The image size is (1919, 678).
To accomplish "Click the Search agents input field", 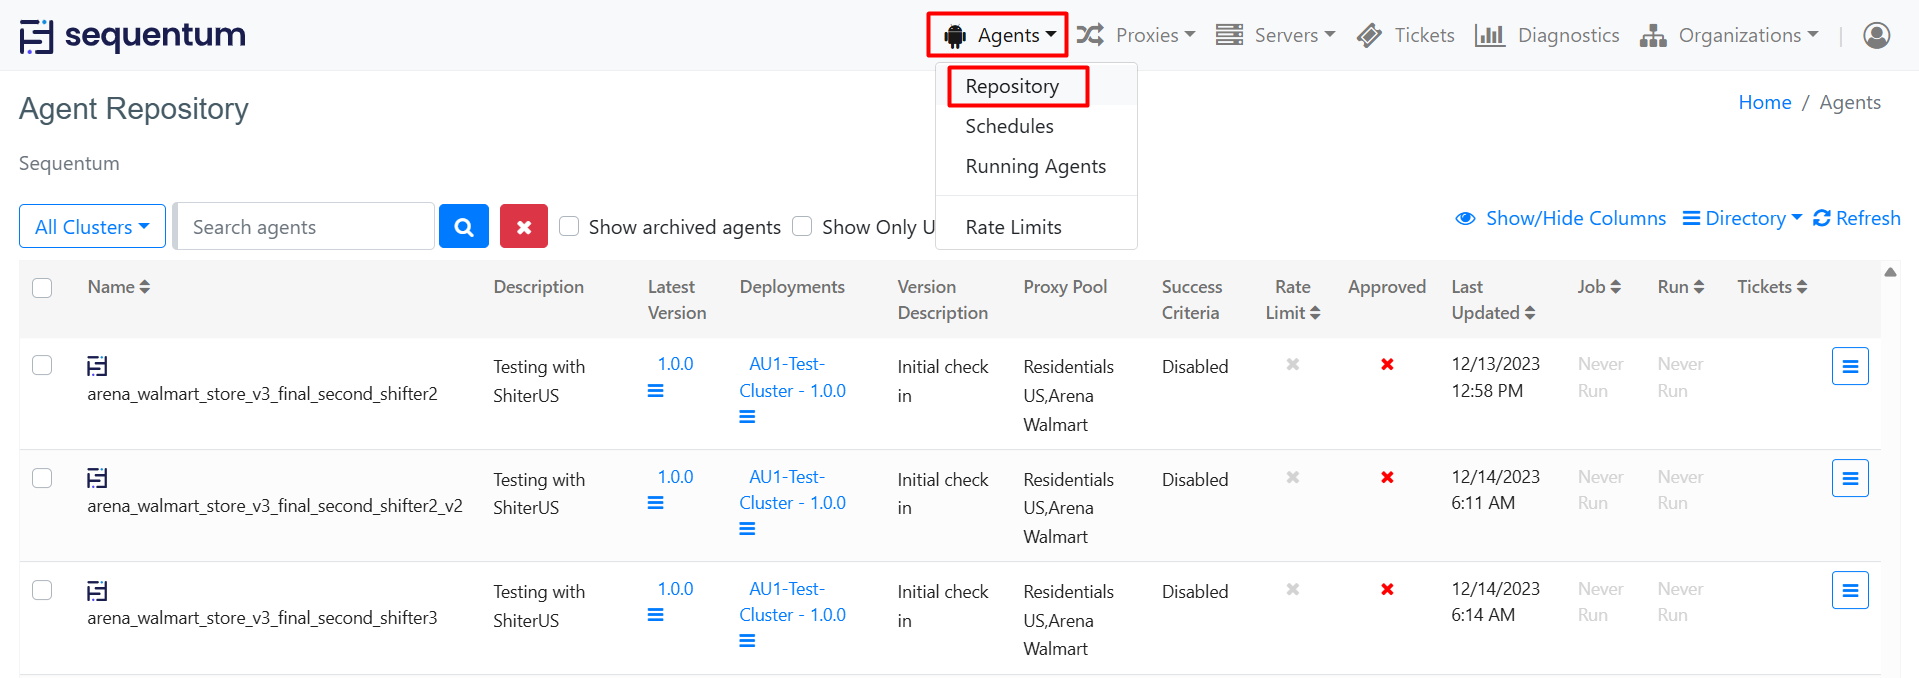I will point(305,227).
